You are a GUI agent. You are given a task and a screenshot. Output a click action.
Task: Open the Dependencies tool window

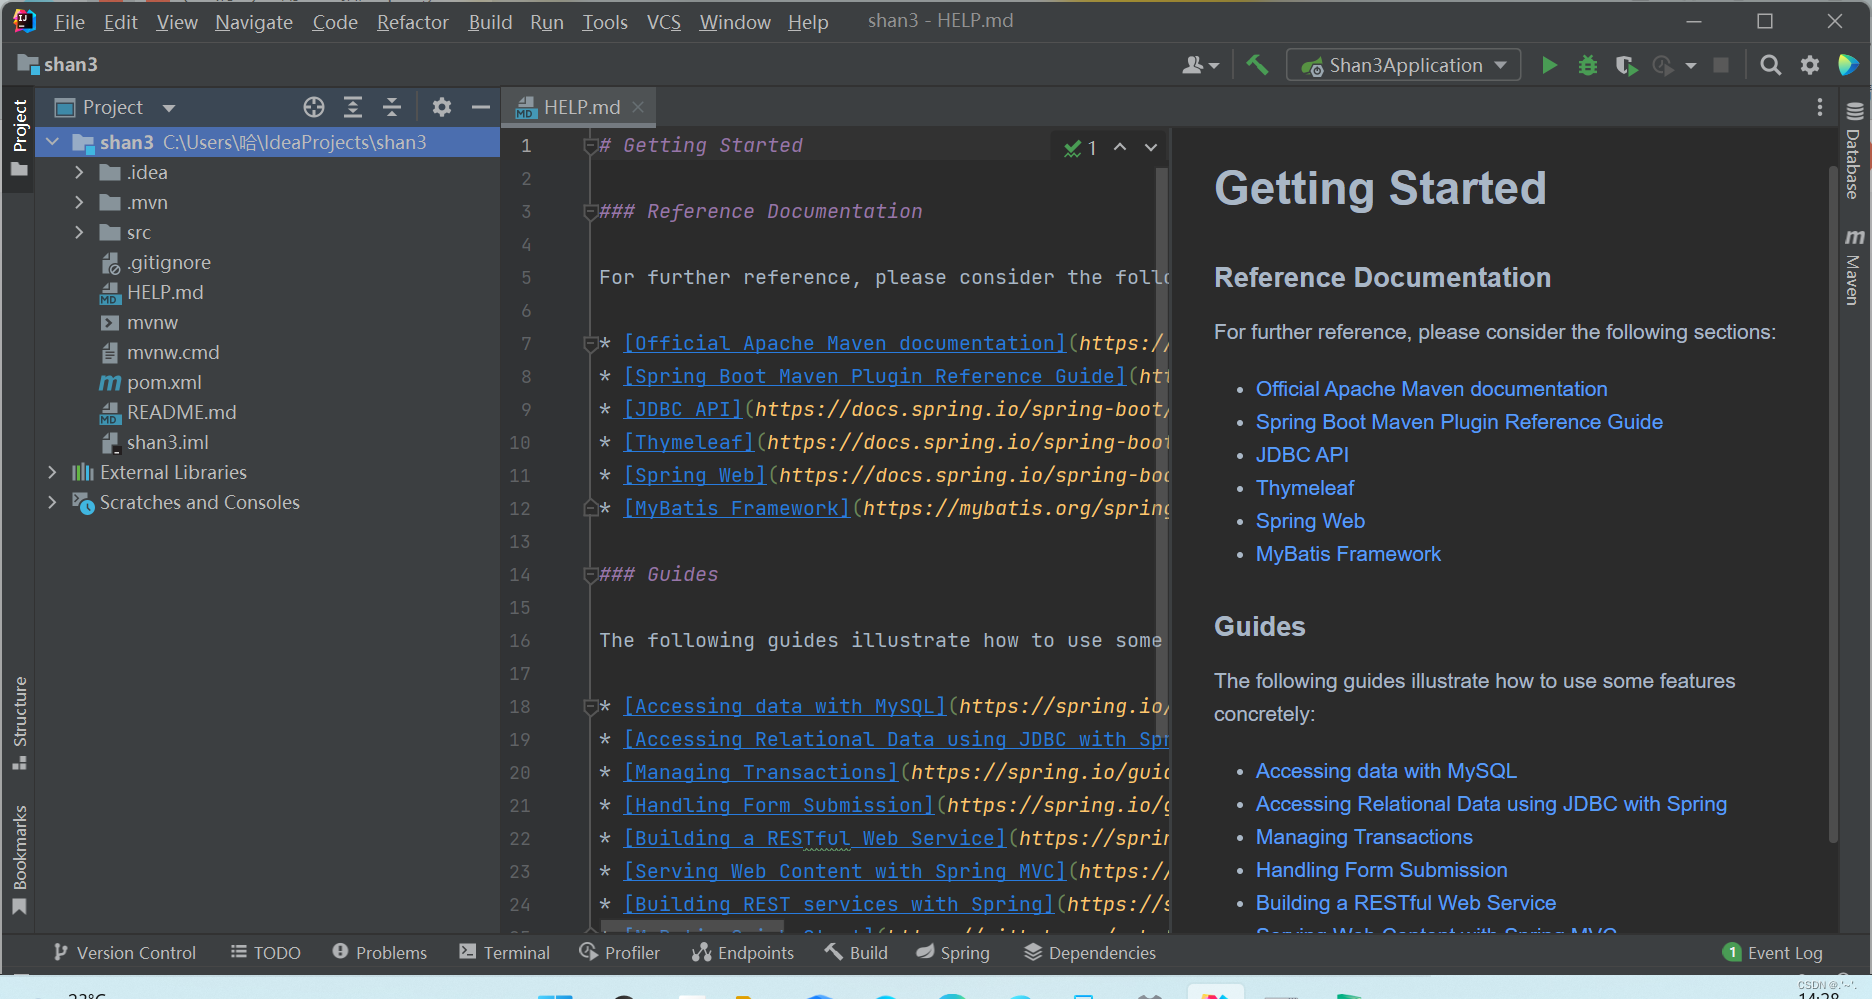(x=1090, y=953)
